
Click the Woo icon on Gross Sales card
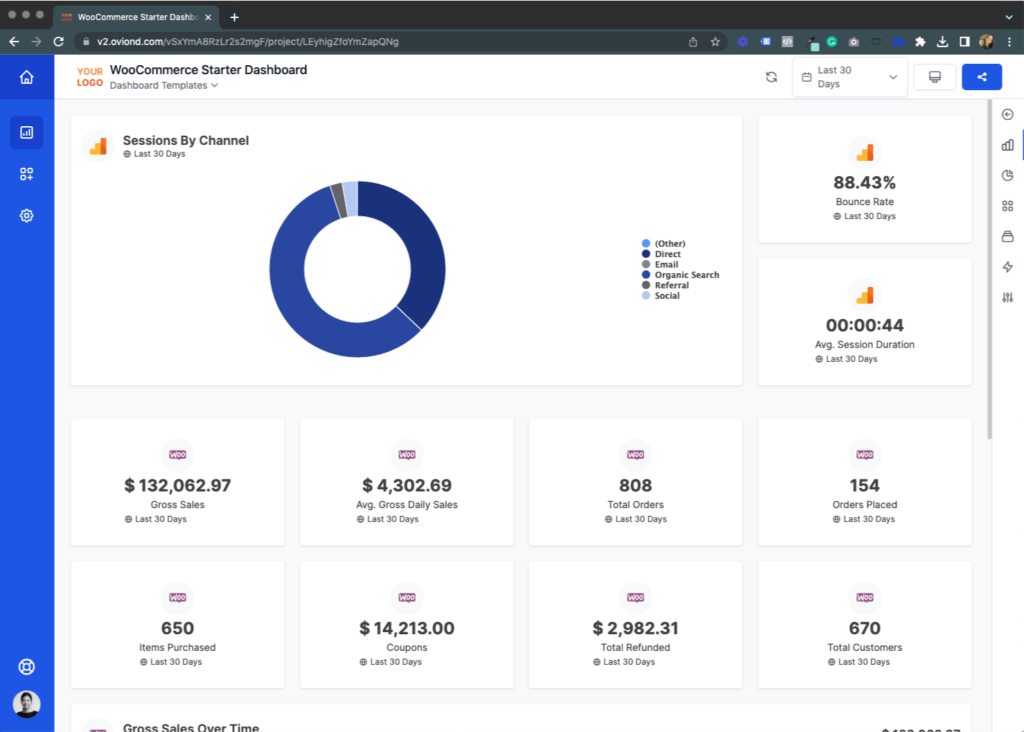click(178, 454)
